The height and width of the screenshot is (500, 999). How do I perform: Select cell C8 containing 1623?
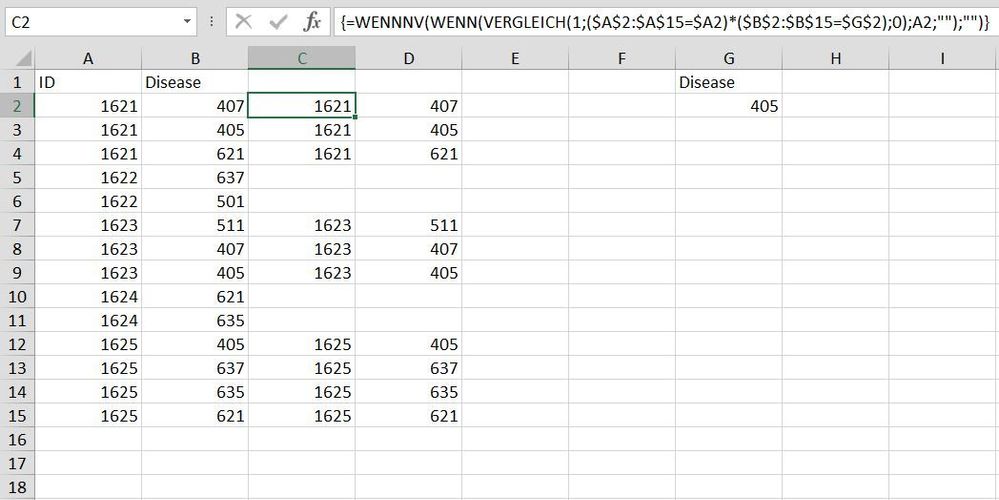(302, 248)
